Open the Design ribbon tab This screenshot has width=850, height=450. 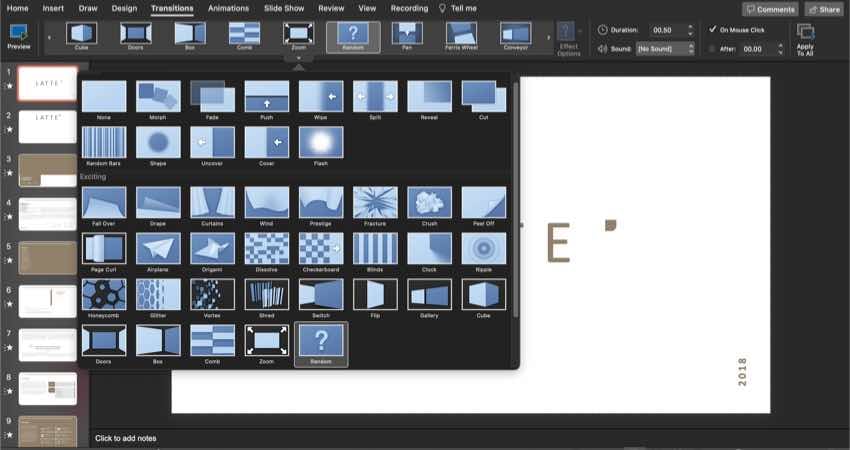125,8
